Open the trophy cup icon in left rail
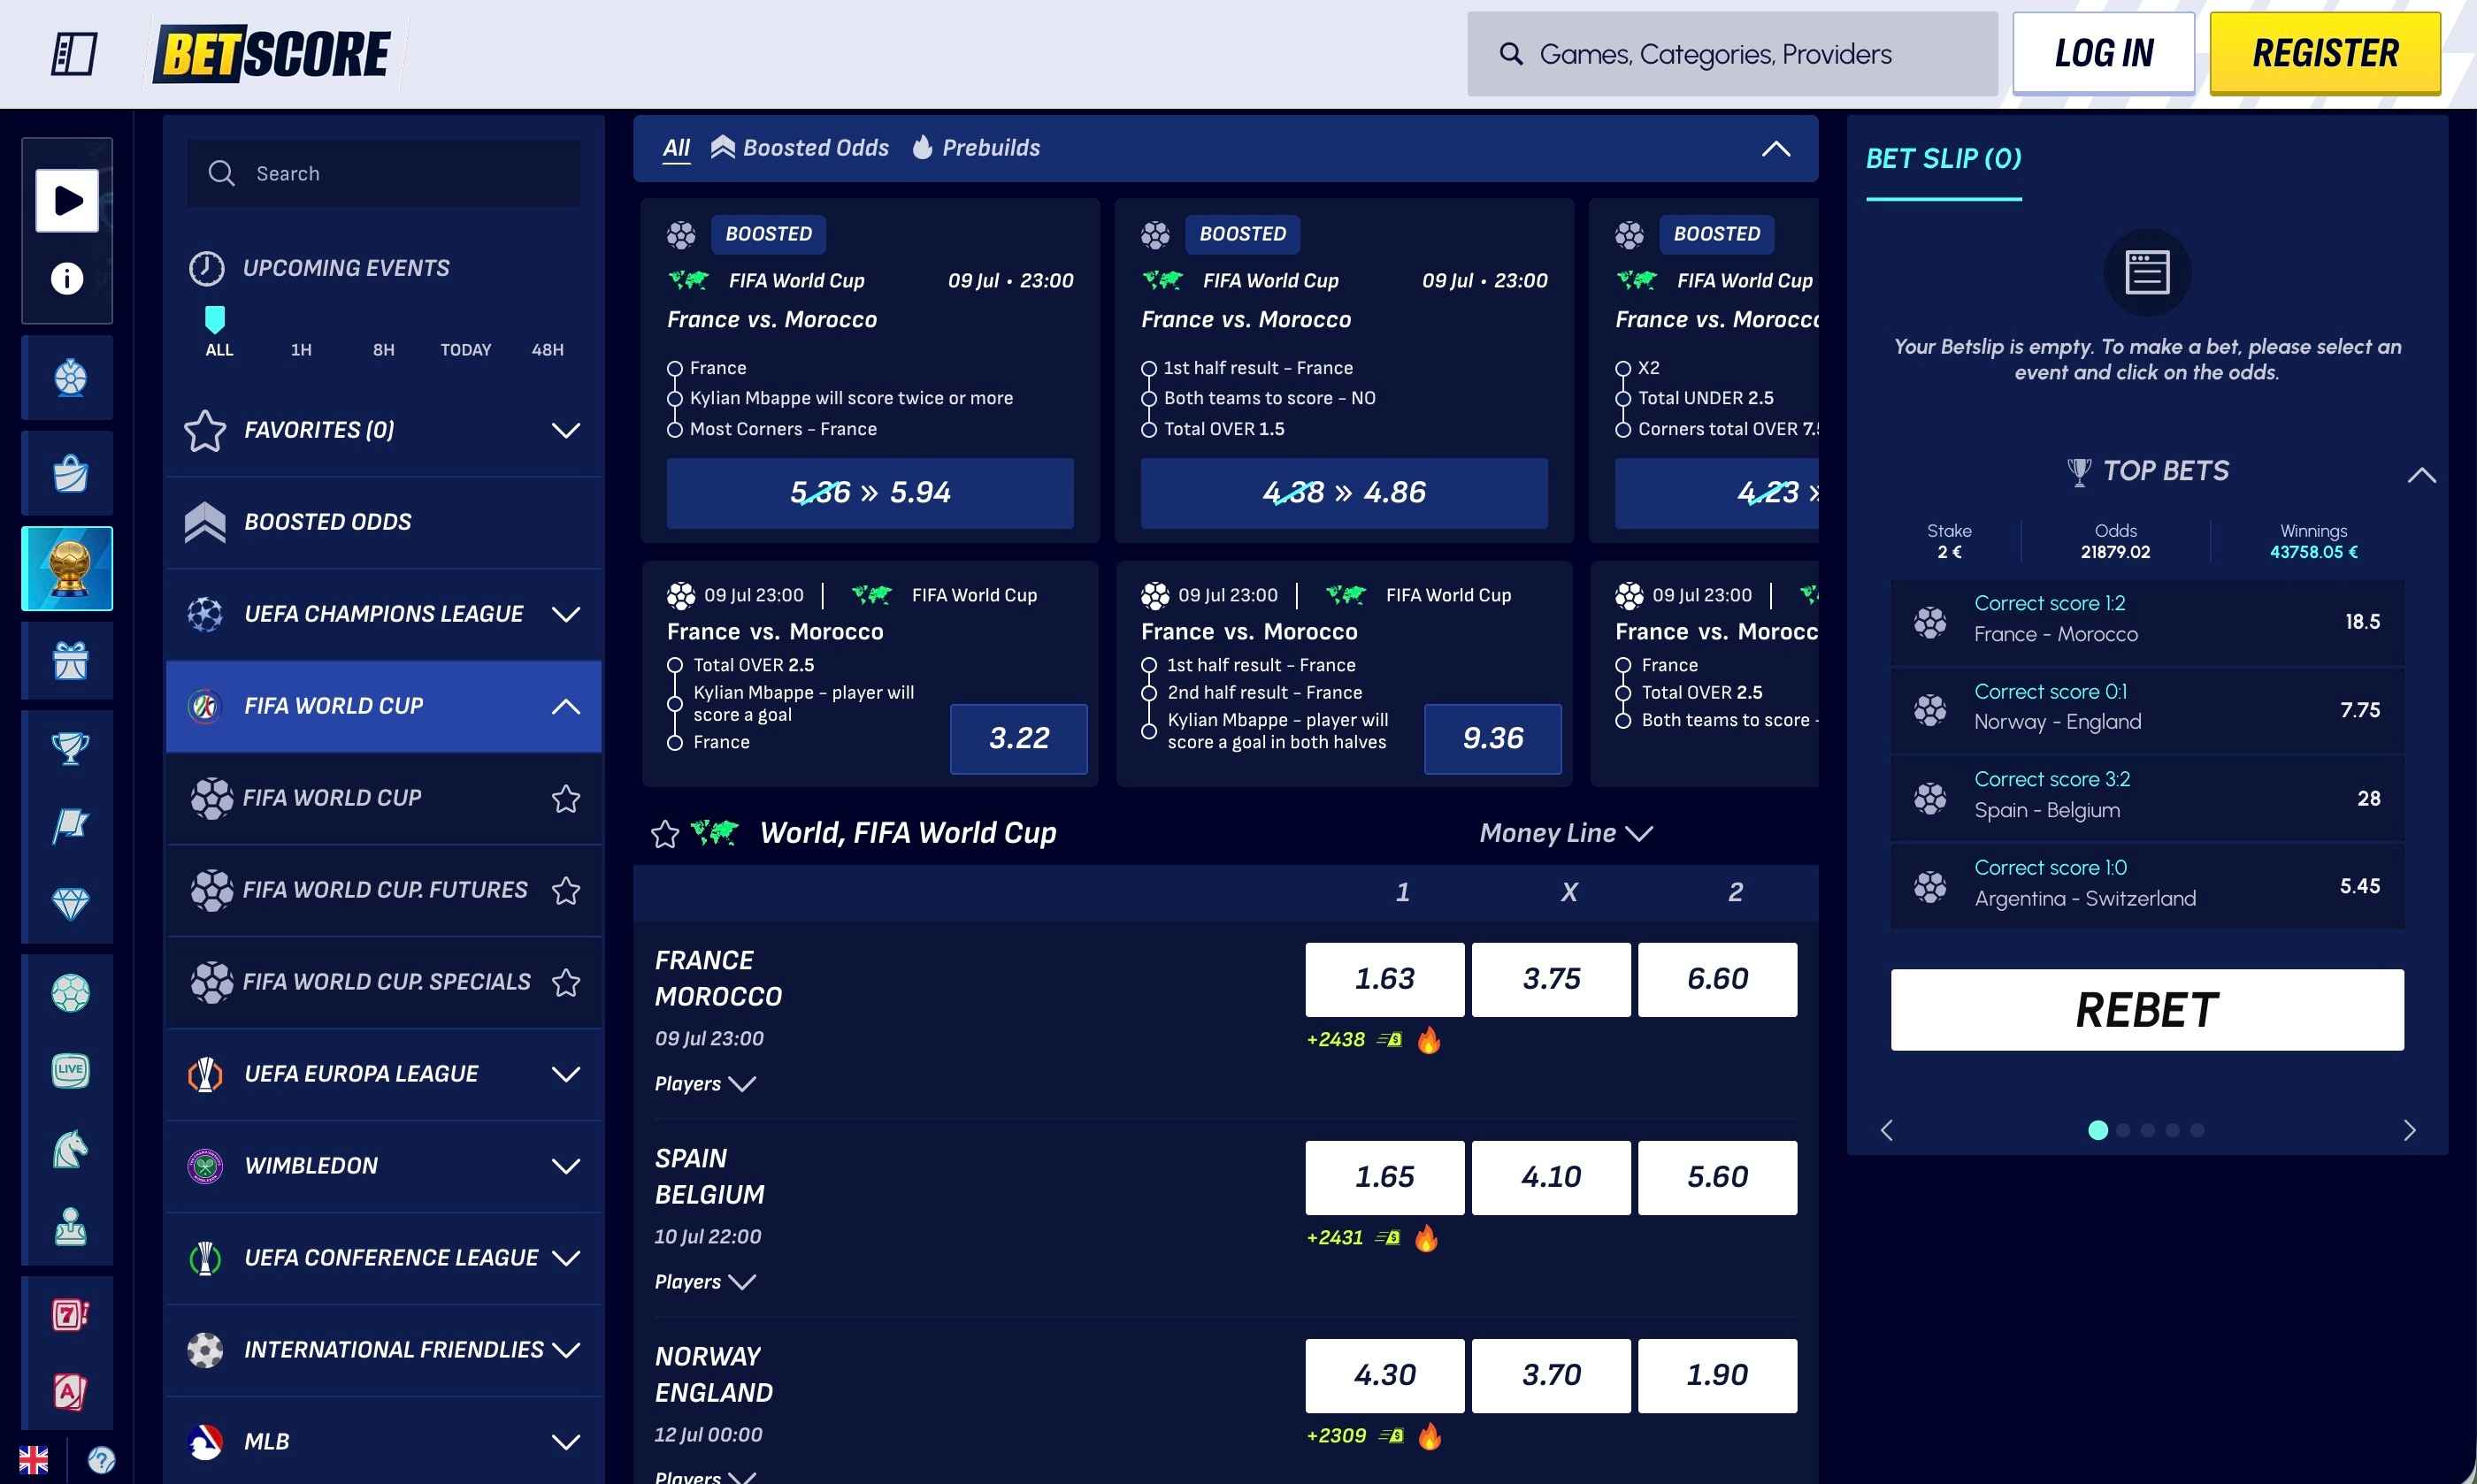This screenshot has width=2477, height=1484. pos(70,746)
